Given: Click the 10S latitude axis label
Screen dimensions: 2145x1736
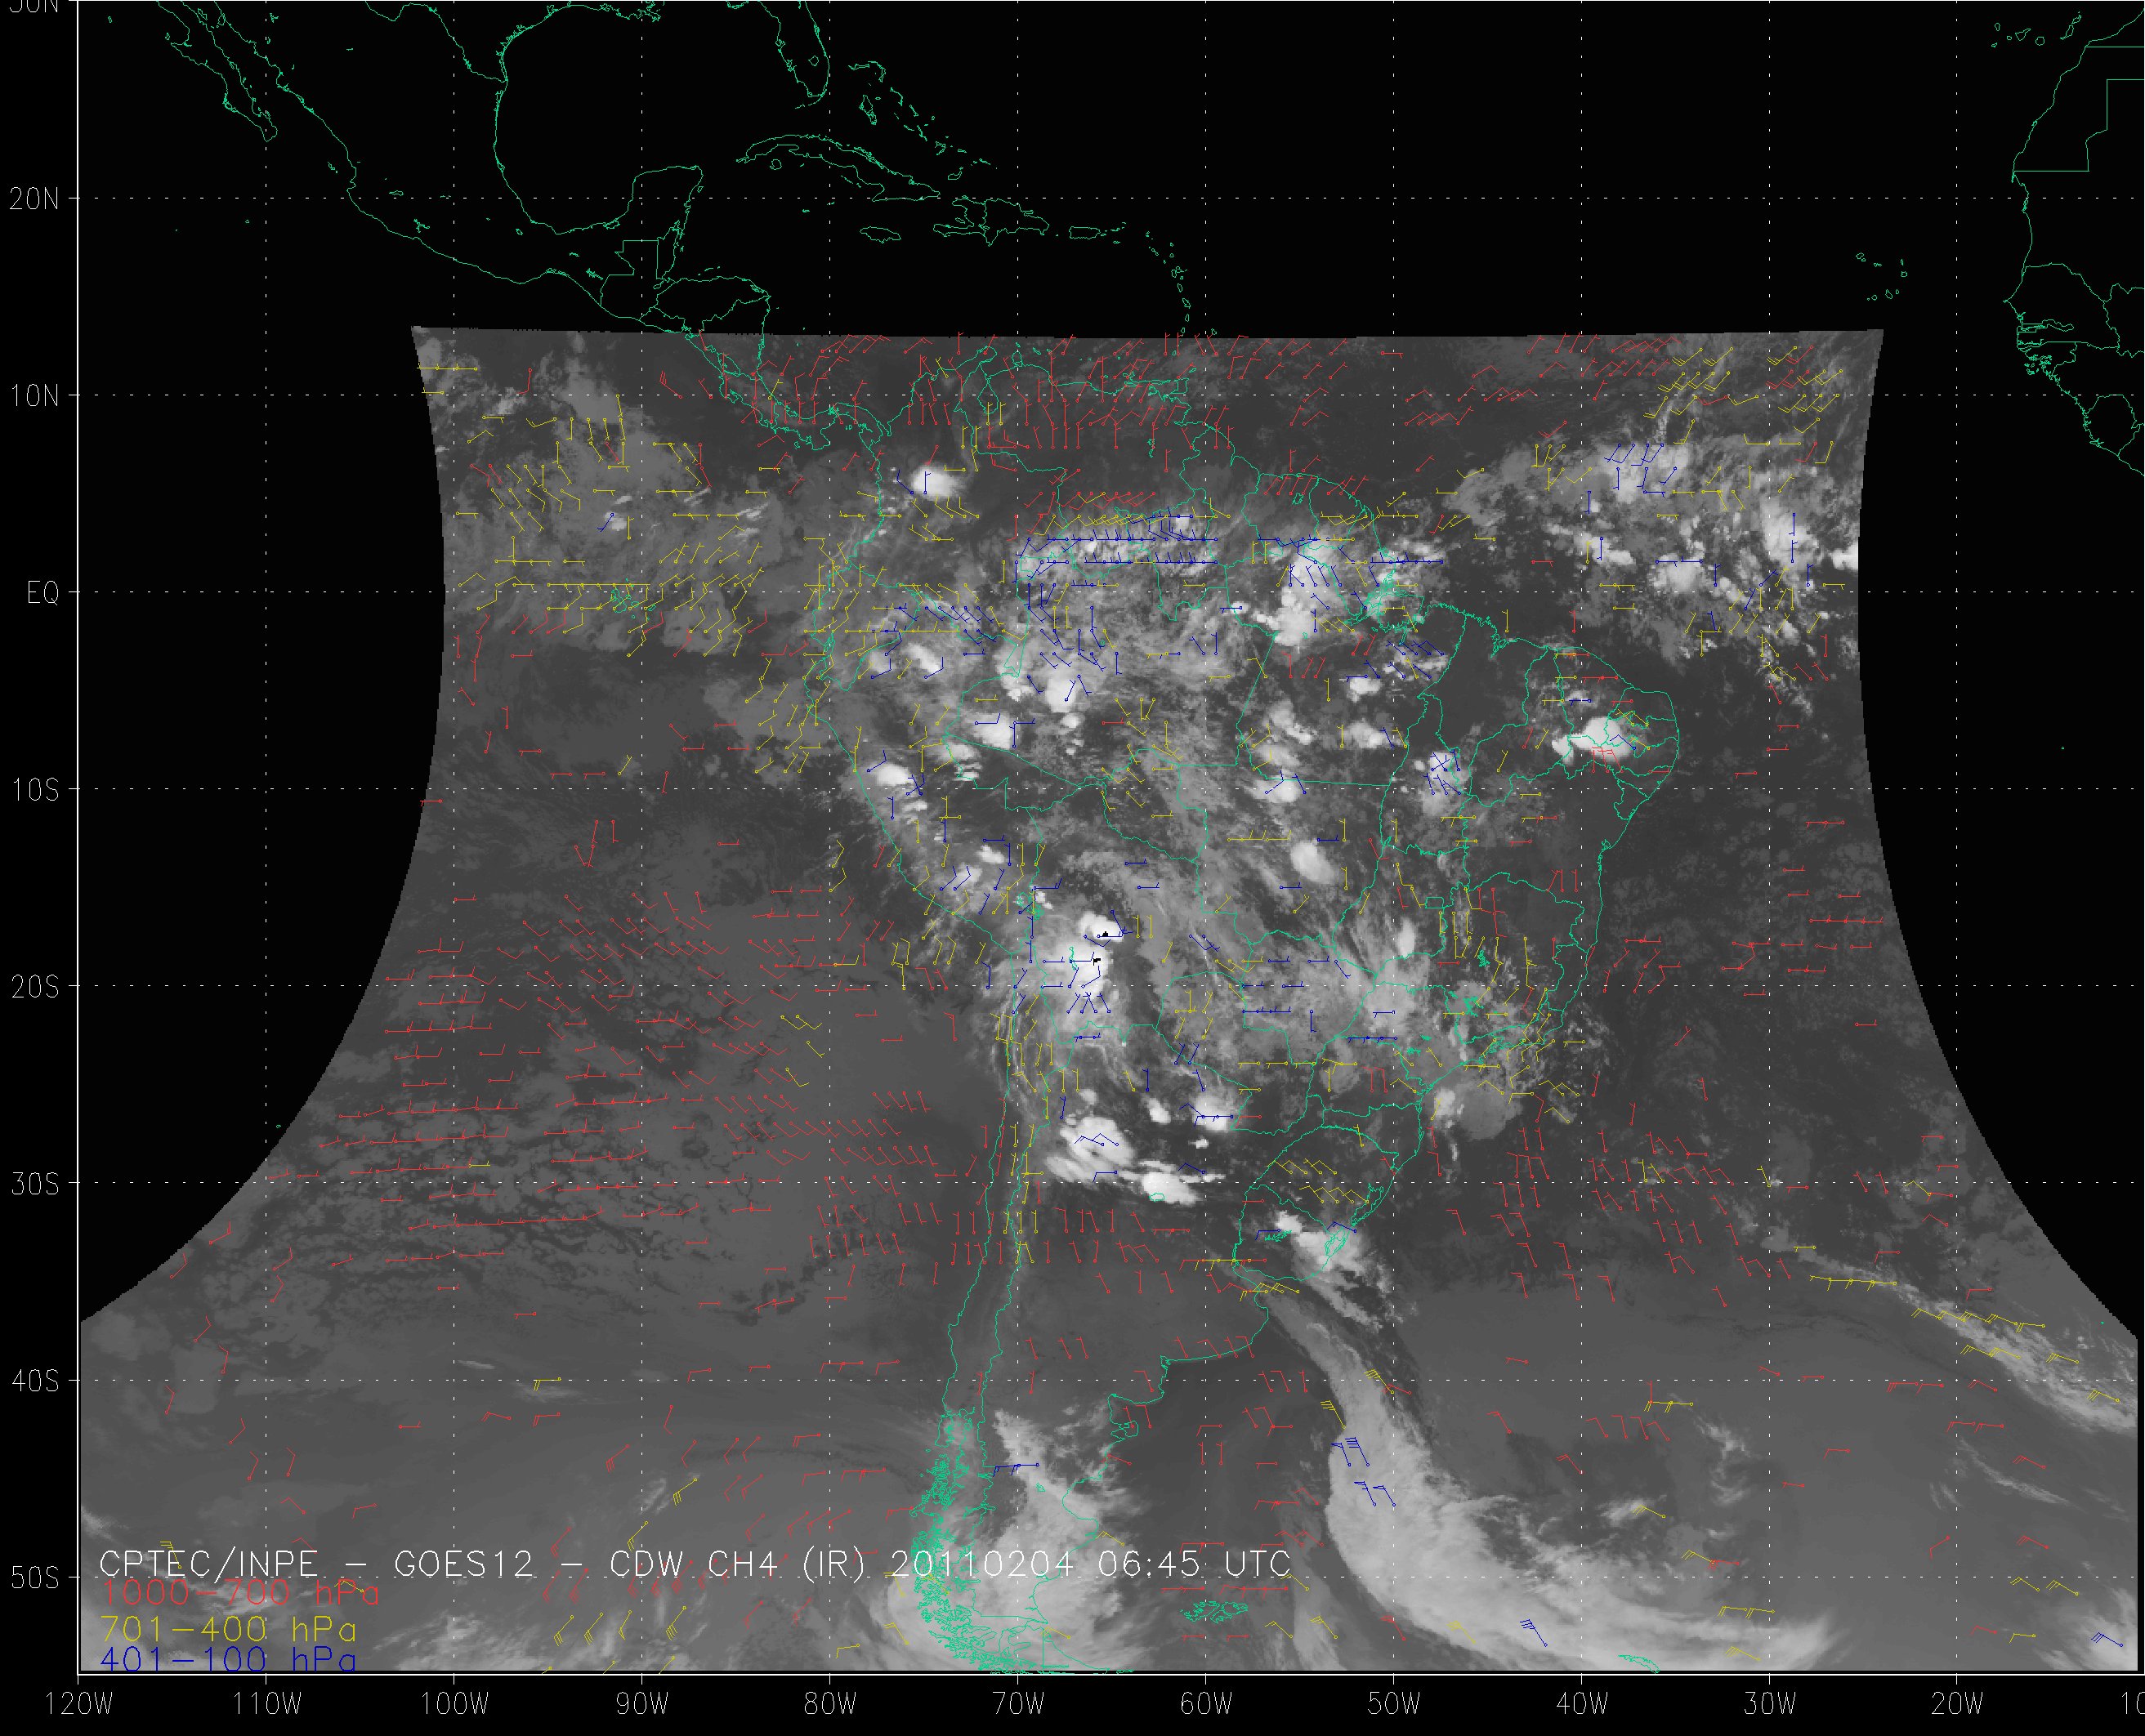Looking at the screenshot, I should (35, 790).
